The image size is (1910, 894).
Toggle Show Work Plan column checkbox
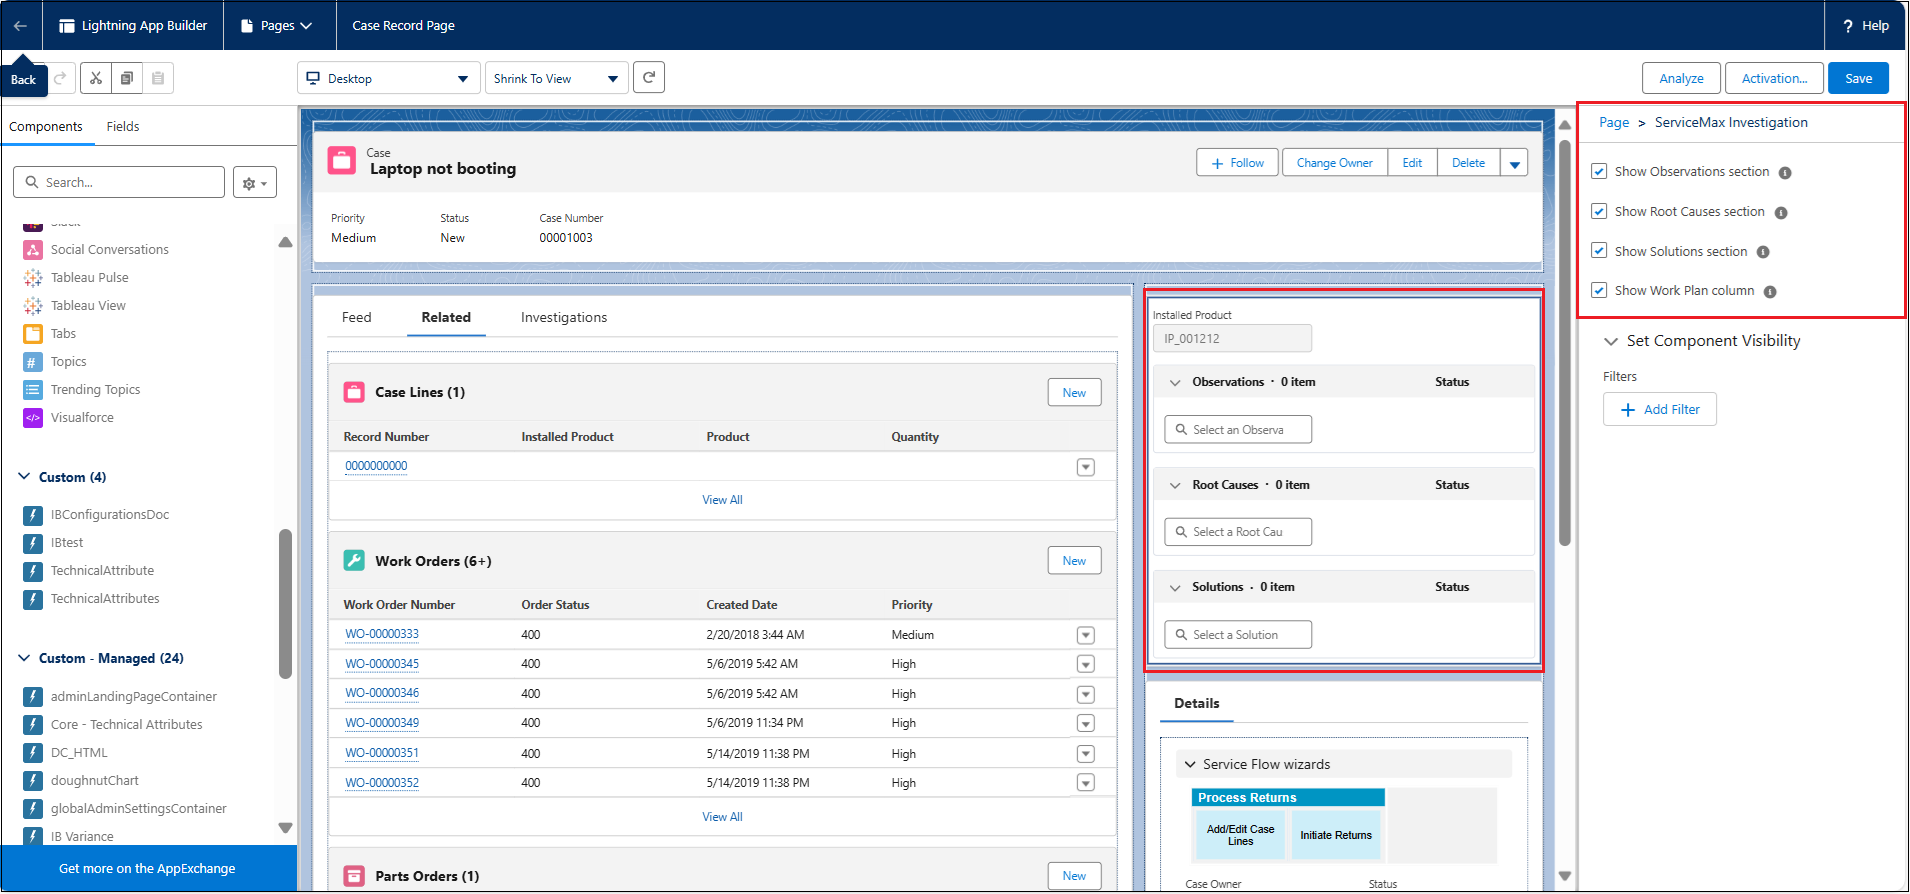(1599, 290)
